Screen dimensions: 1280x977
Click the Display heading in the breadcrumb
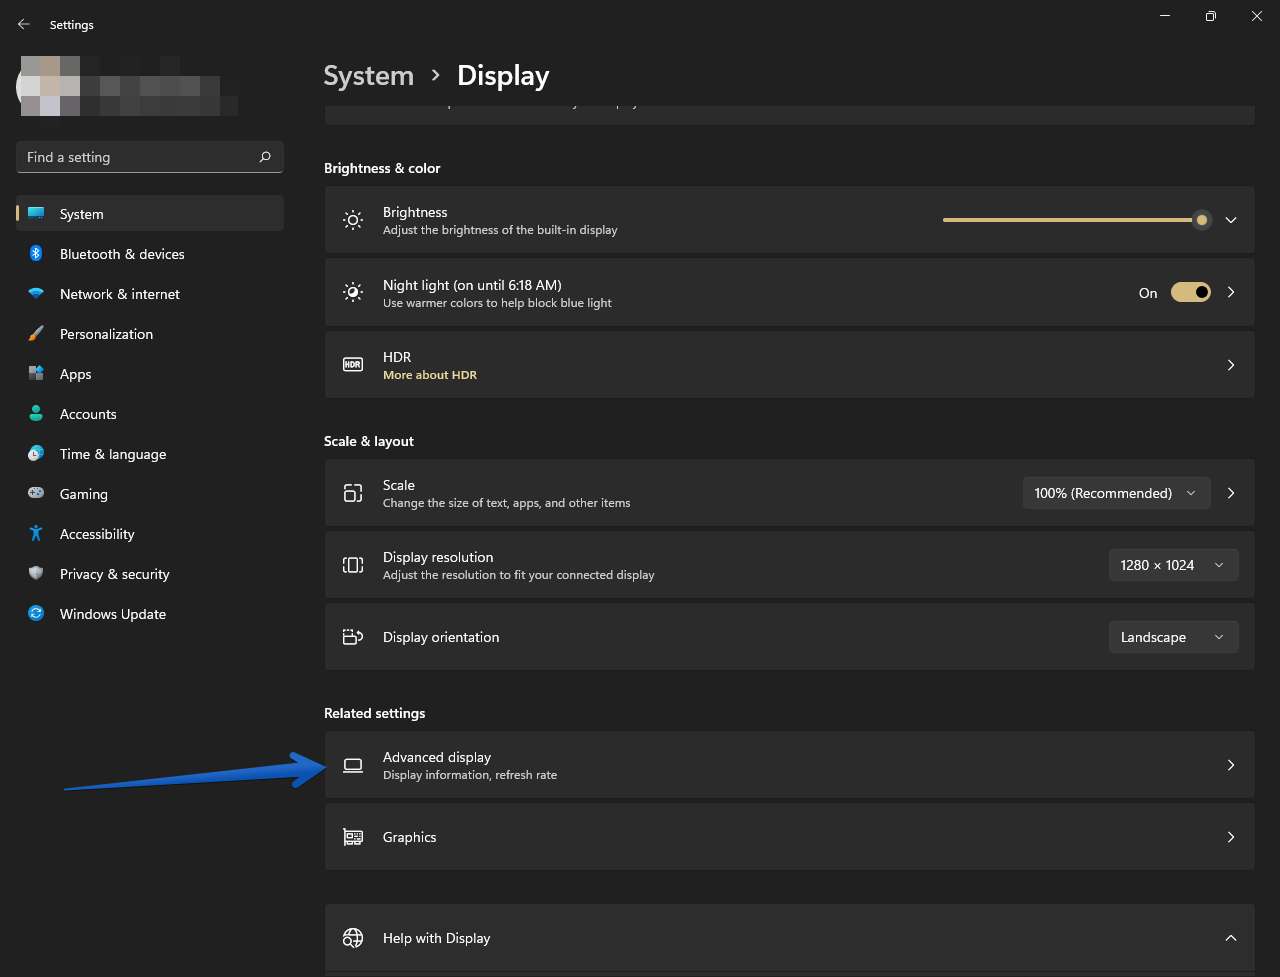pyautogui.click(x=503, y=76)
